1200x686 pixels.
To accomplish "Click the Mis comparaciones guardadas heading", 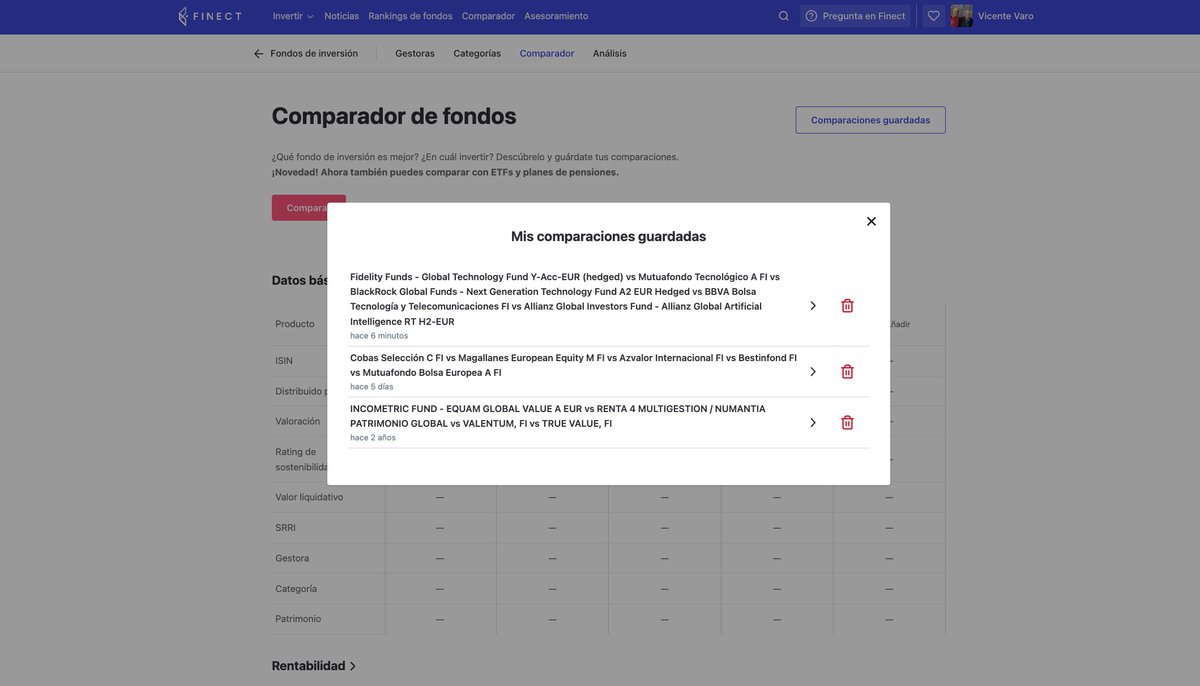I will (608, 237).
